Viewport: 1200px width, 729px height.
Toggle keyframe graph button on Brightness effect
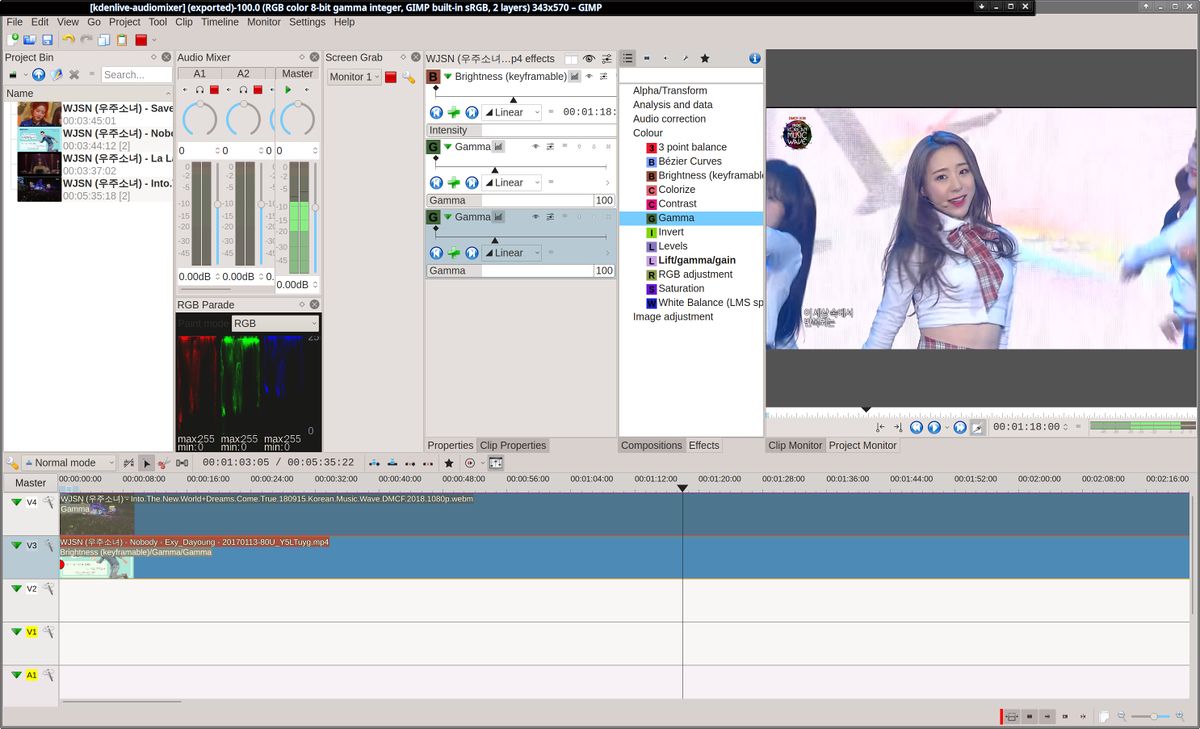575,76
